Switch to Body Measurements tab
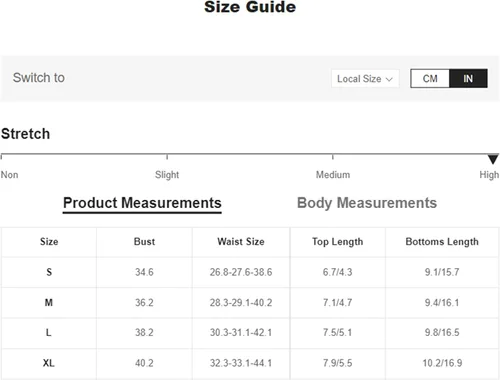This screenshot has height=380, width=500. click(x=367, y=203)
